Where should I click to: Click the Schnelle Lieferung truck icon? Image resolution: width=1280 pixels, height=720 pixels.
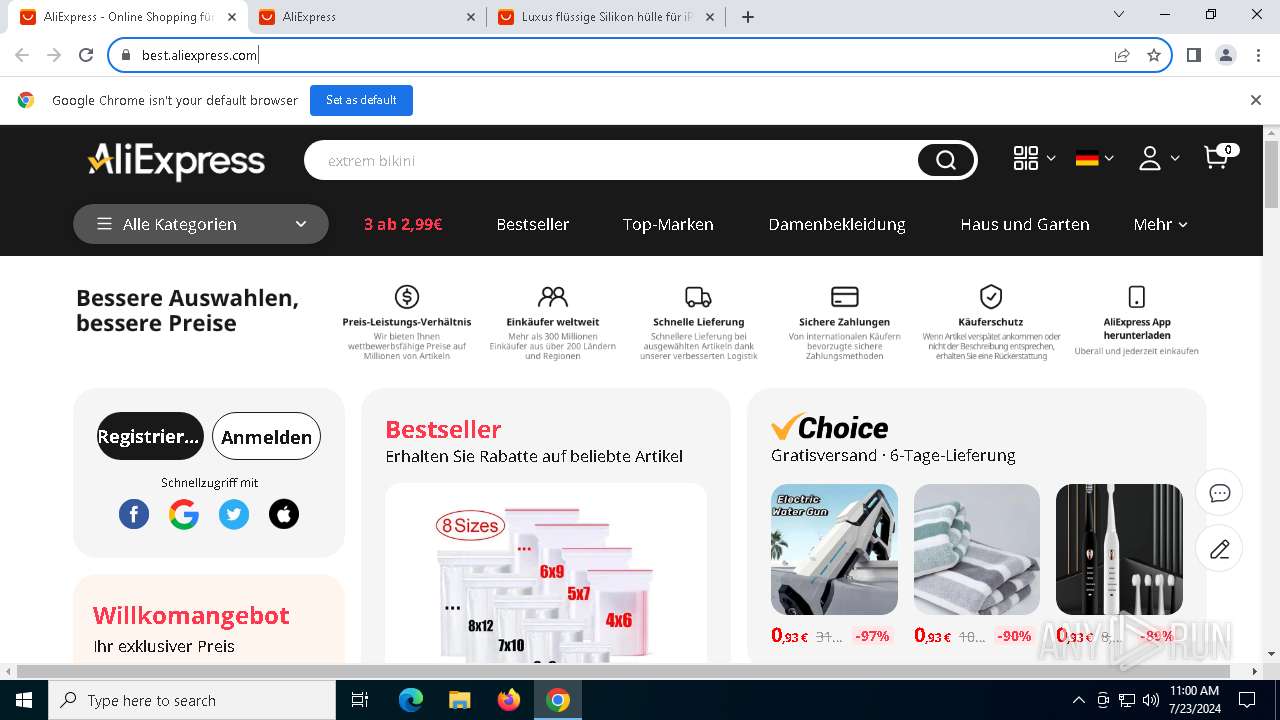pos(698,296)
